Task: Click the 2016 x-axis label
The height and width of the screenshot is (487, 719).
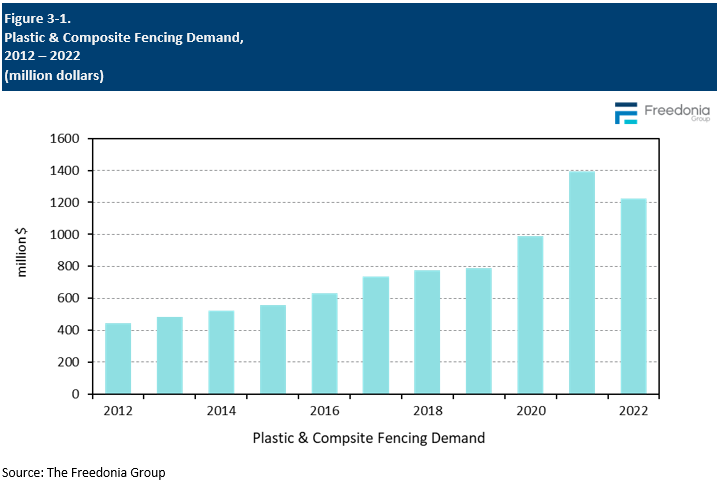Action: click(x=325, y=410)
